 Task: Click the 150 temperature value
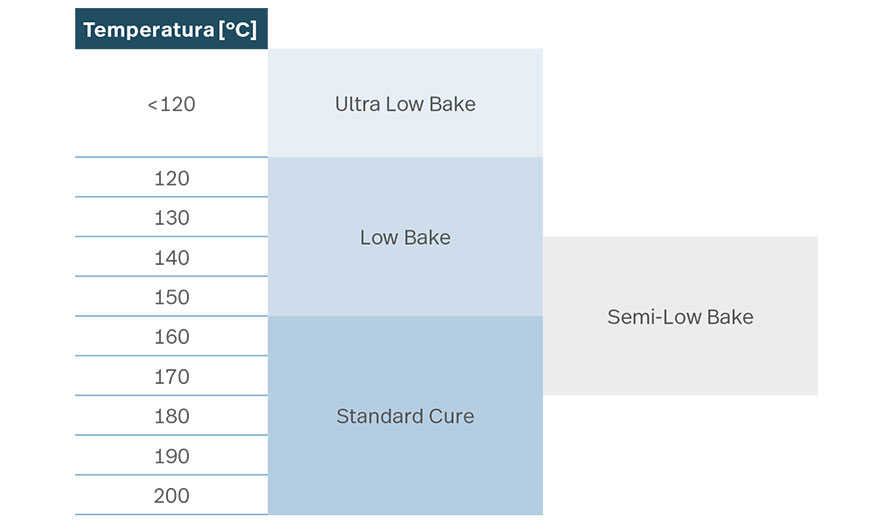click(x=171, y=297)
